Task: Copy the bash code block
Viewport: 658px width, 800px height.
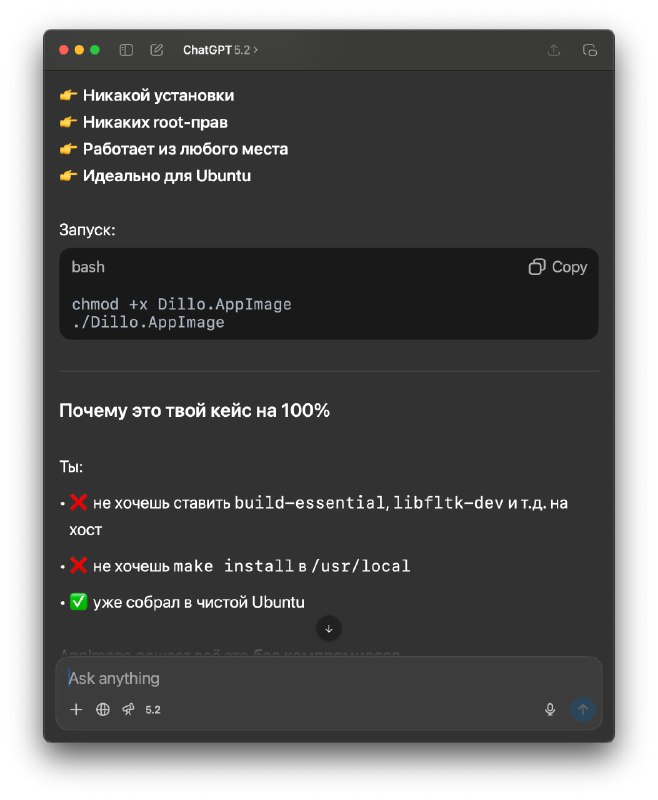Action: click(558, 267)
